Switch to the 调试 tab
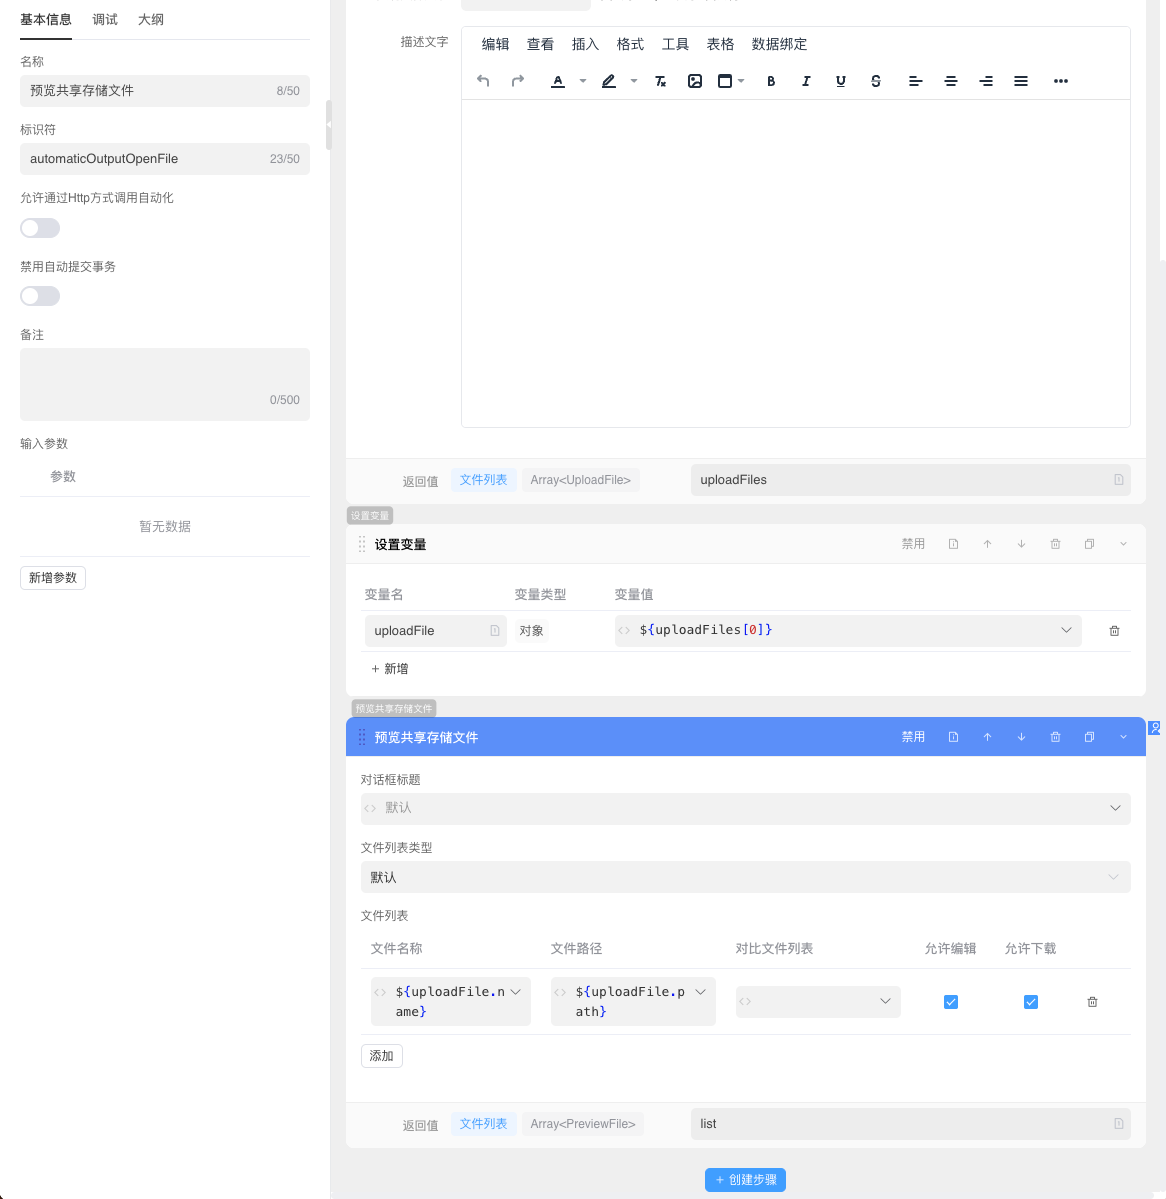 click(105, 20)
